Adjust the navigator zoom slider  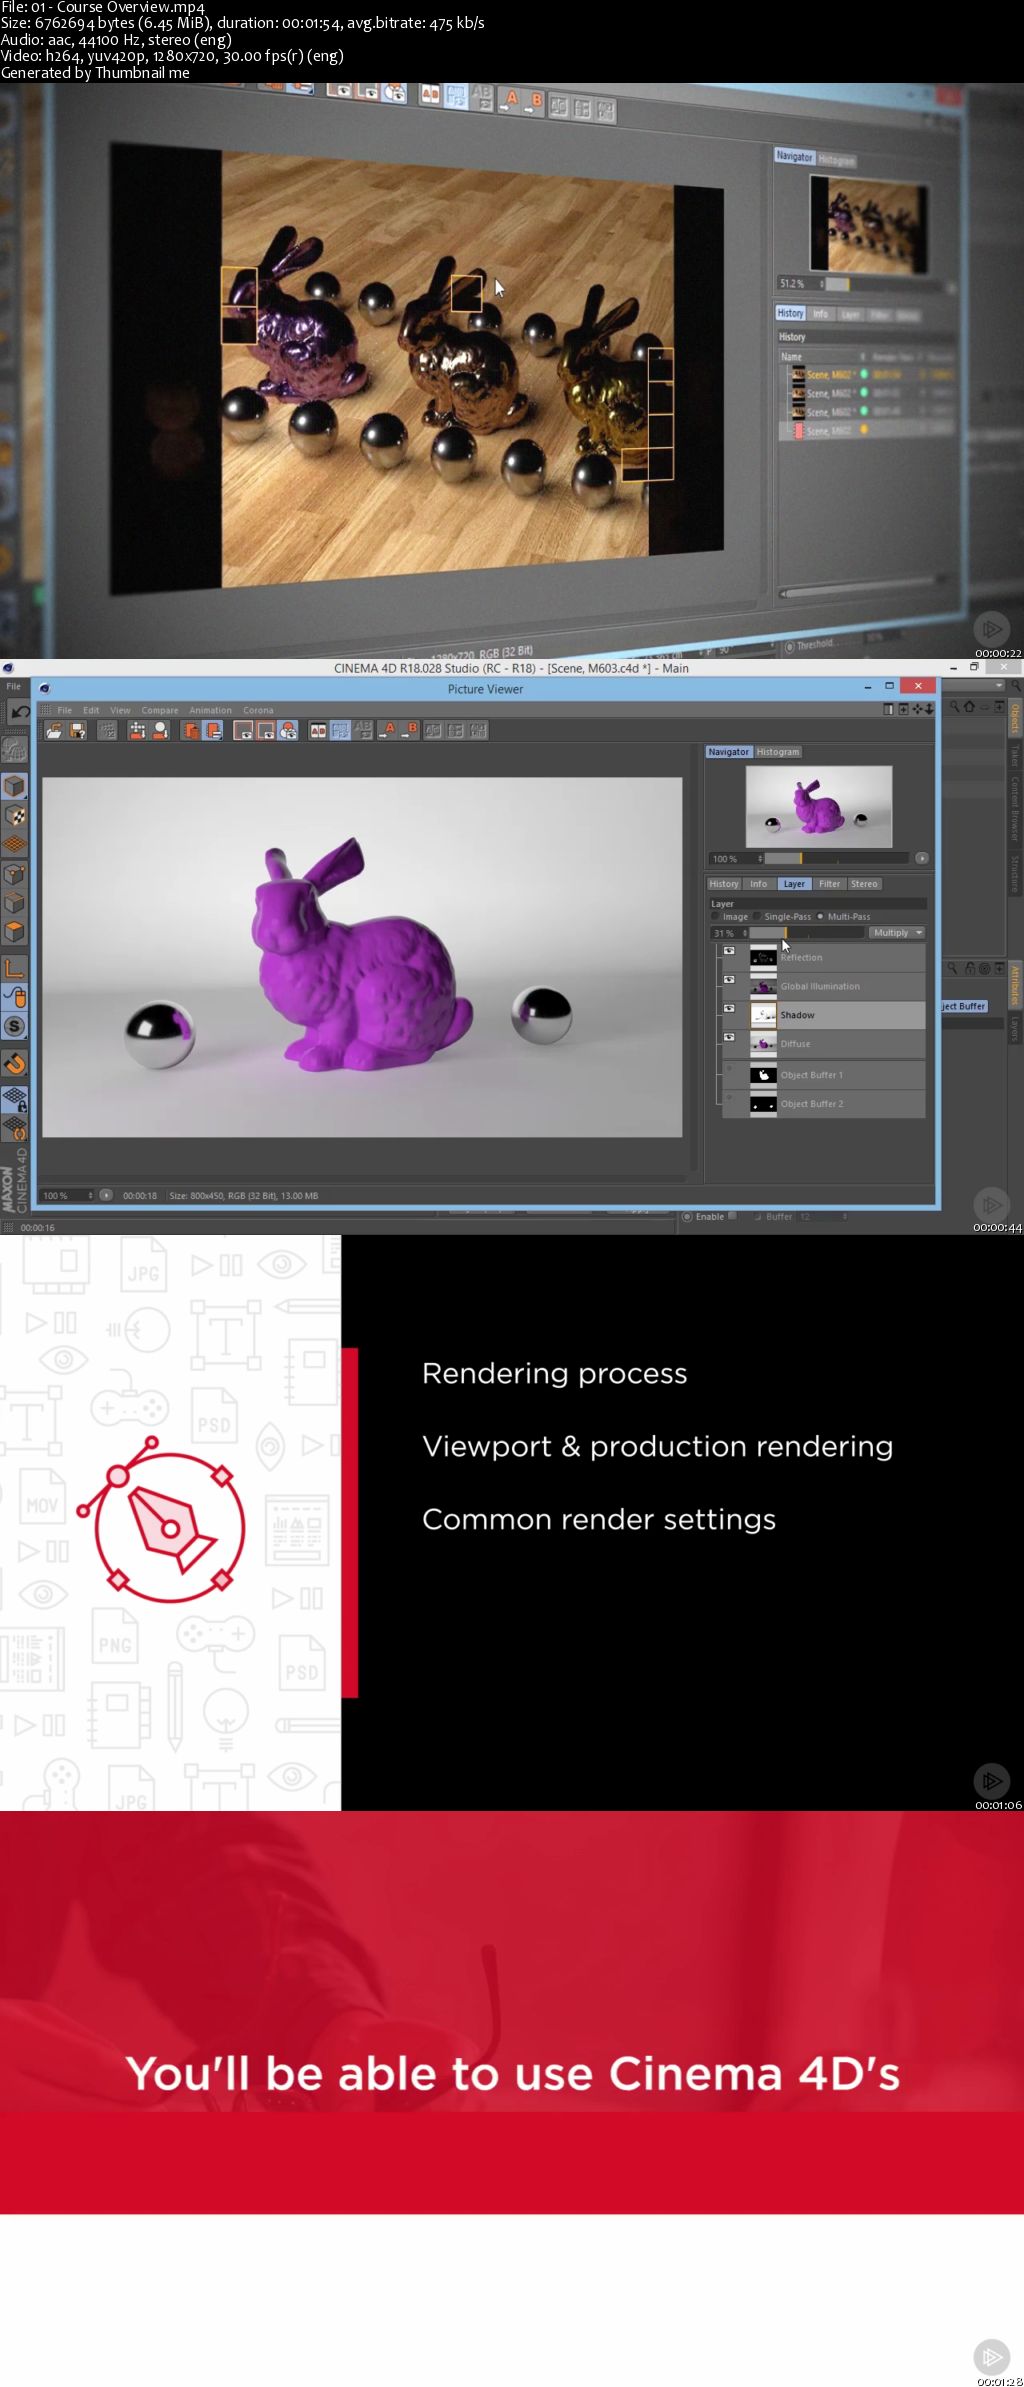click(837, 858)
